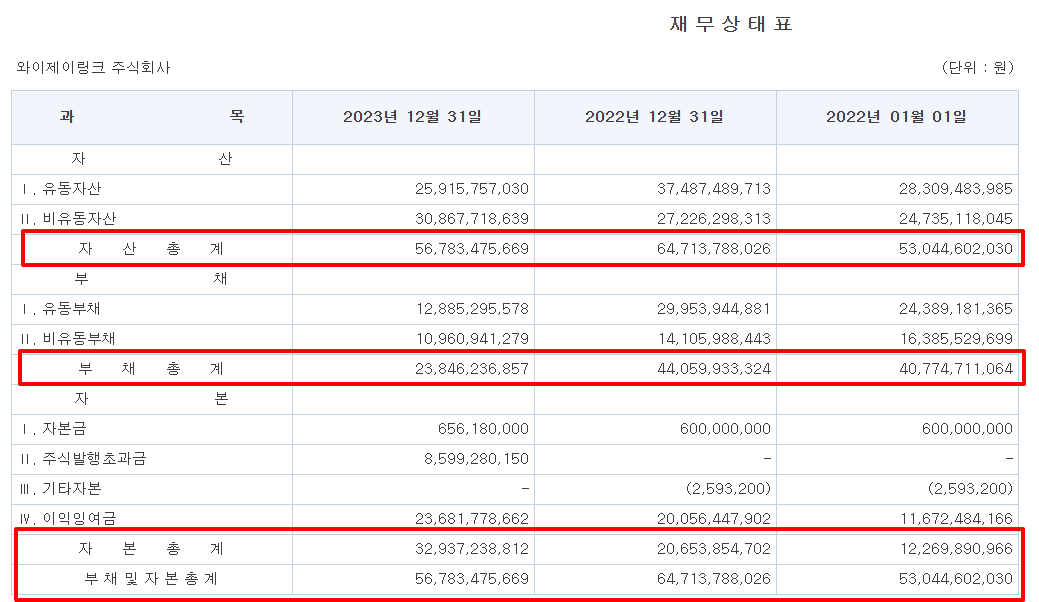The height and width of the screenshot is (602, 1039).
Task: Click the value 28,309,483,985
Action: coord(956,189)
